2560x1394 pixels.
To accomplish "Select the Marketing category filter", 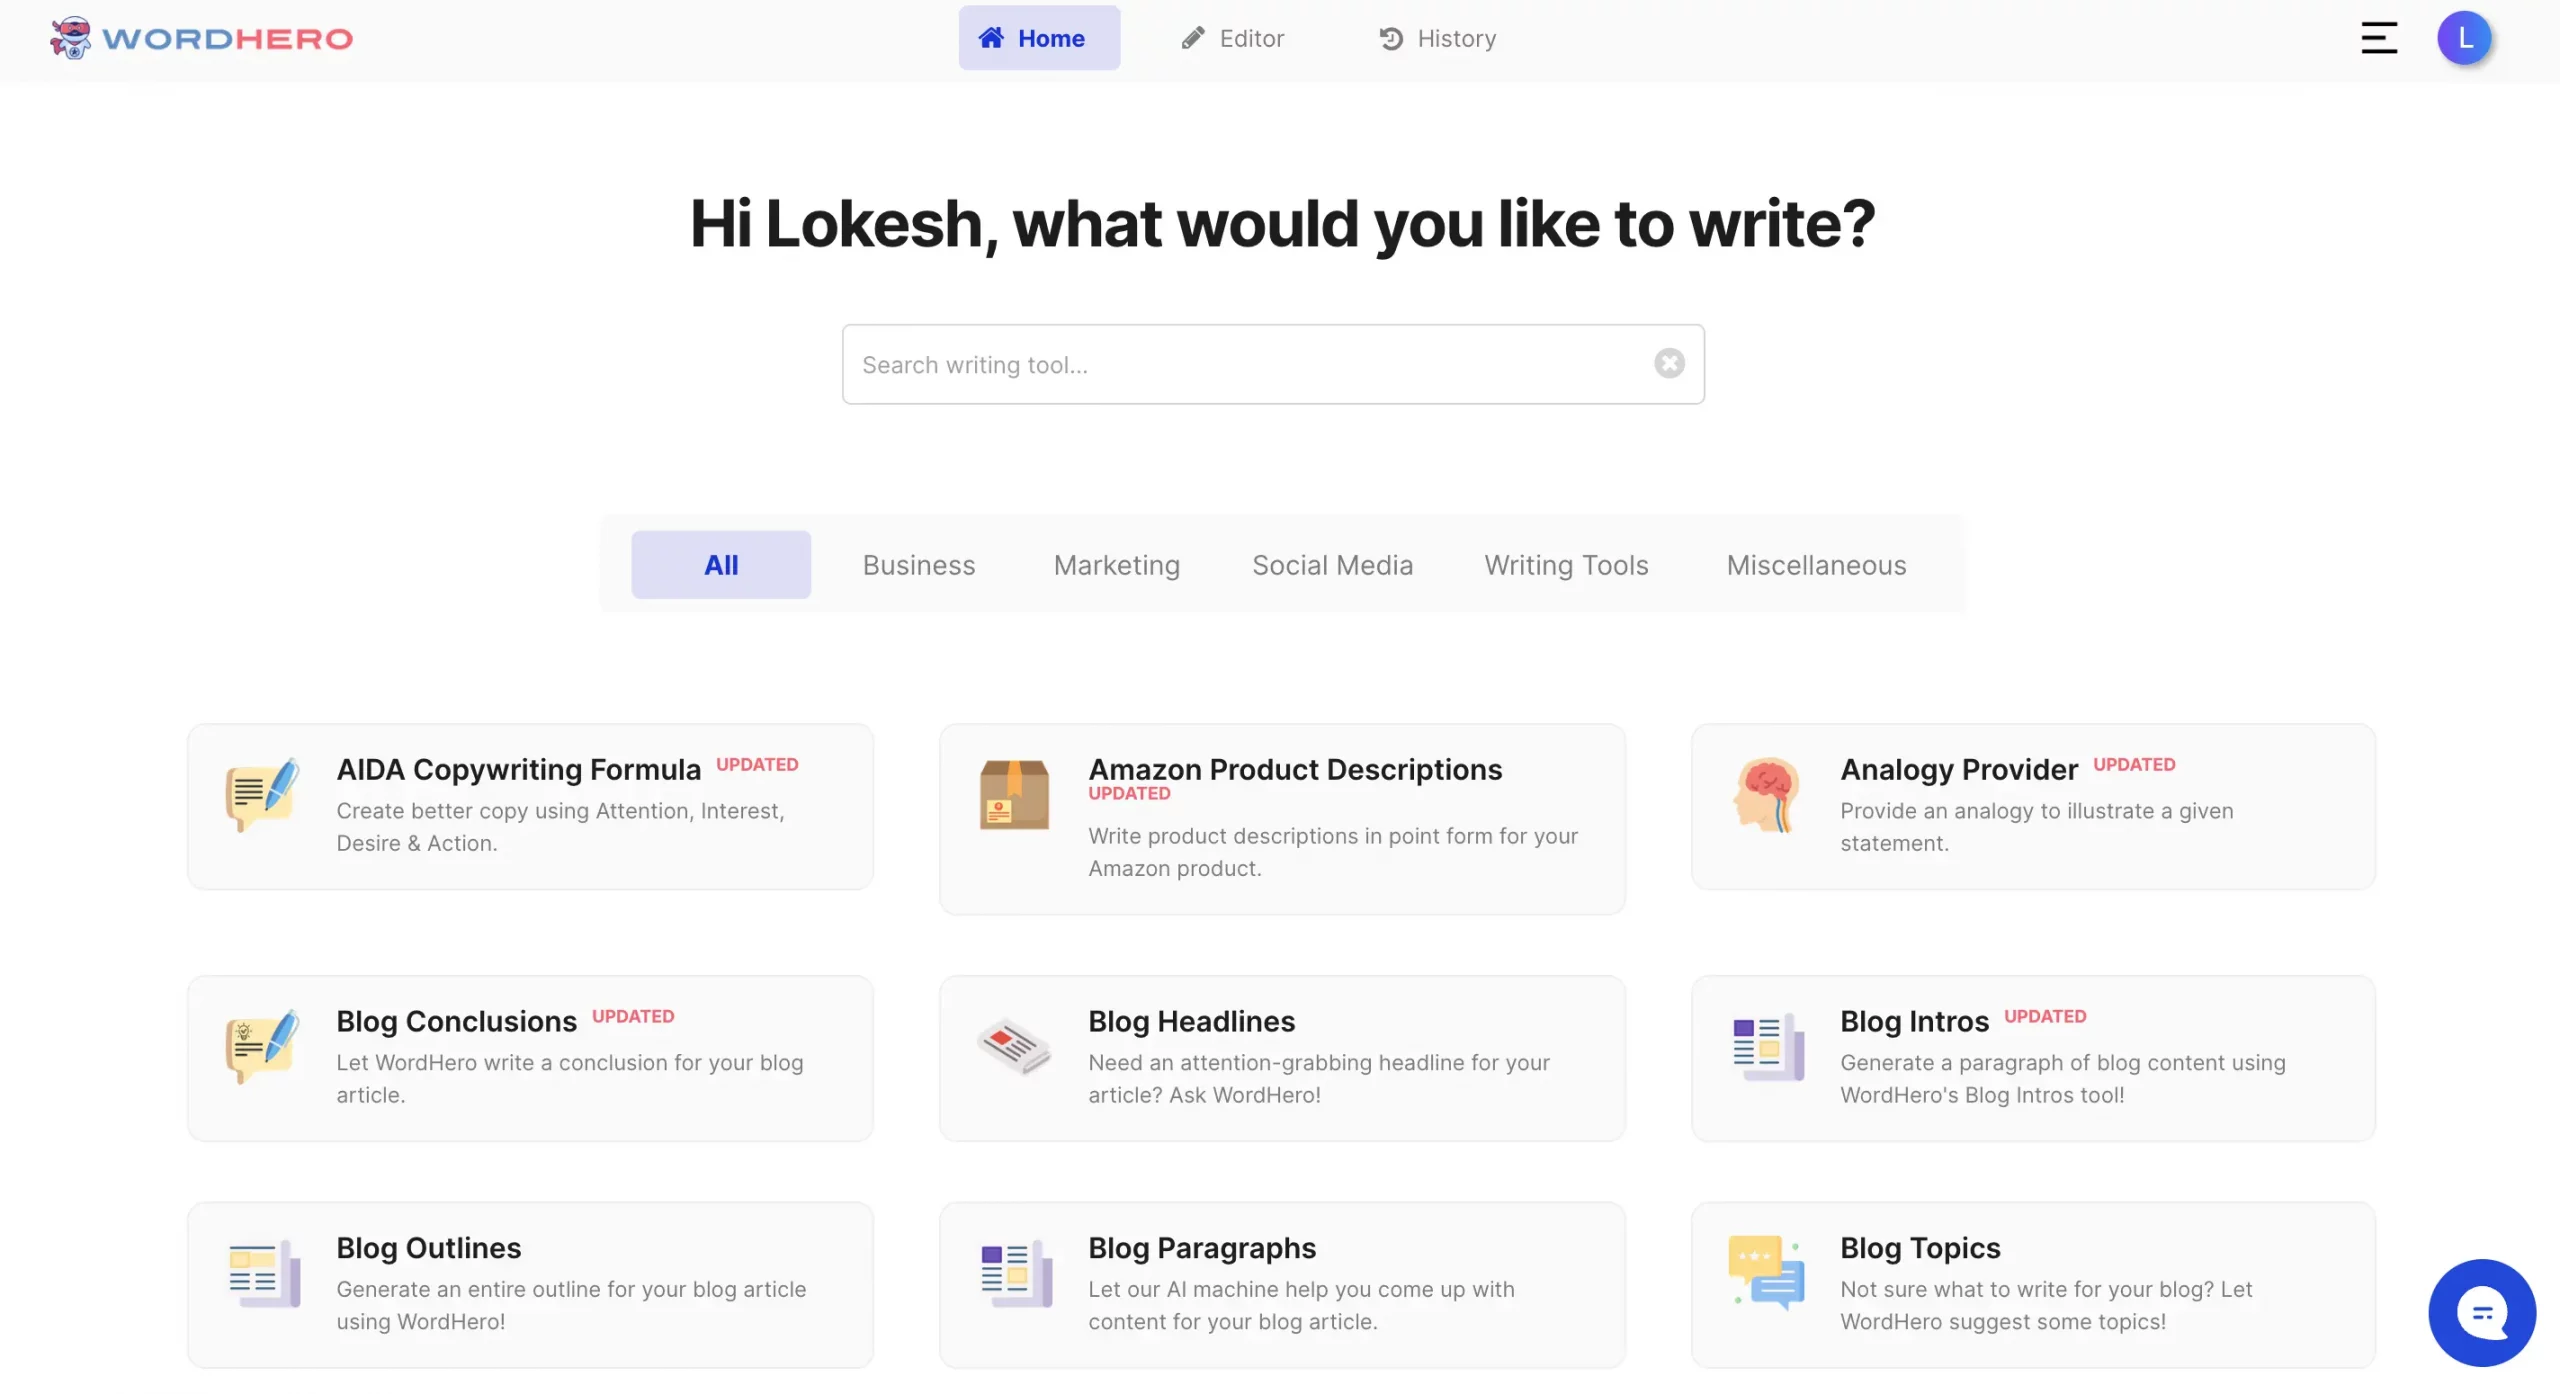I will (1117, 563).
